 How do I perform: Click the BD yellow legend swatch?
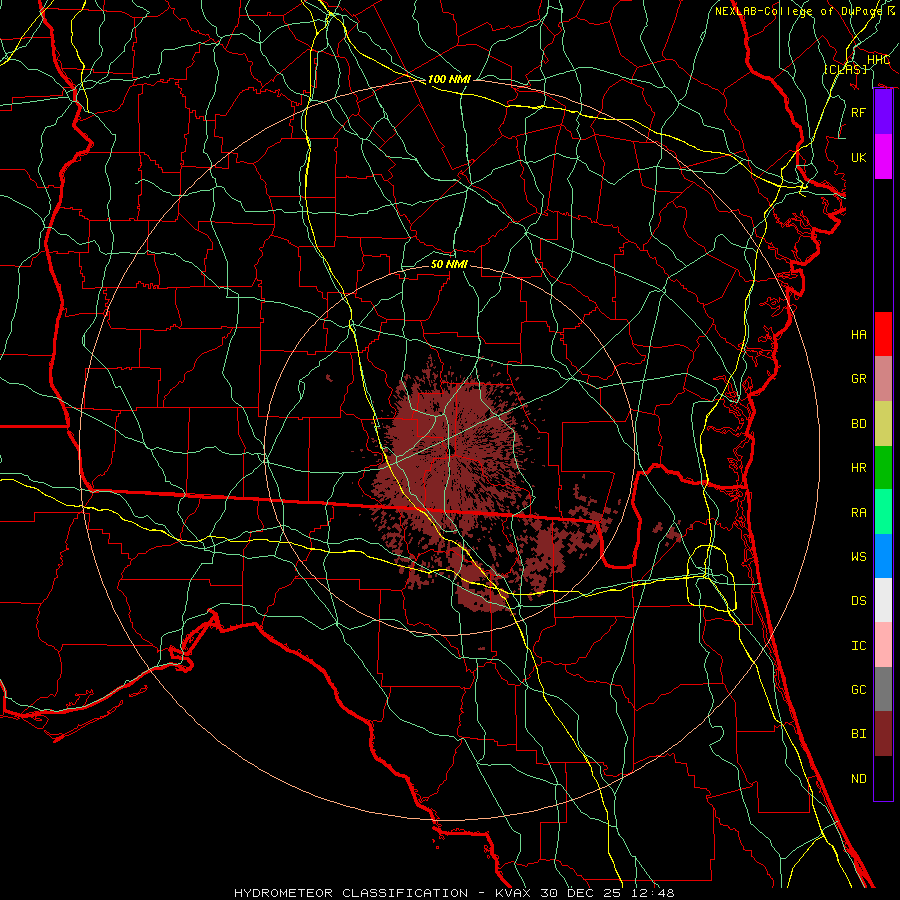coord(883,423)
